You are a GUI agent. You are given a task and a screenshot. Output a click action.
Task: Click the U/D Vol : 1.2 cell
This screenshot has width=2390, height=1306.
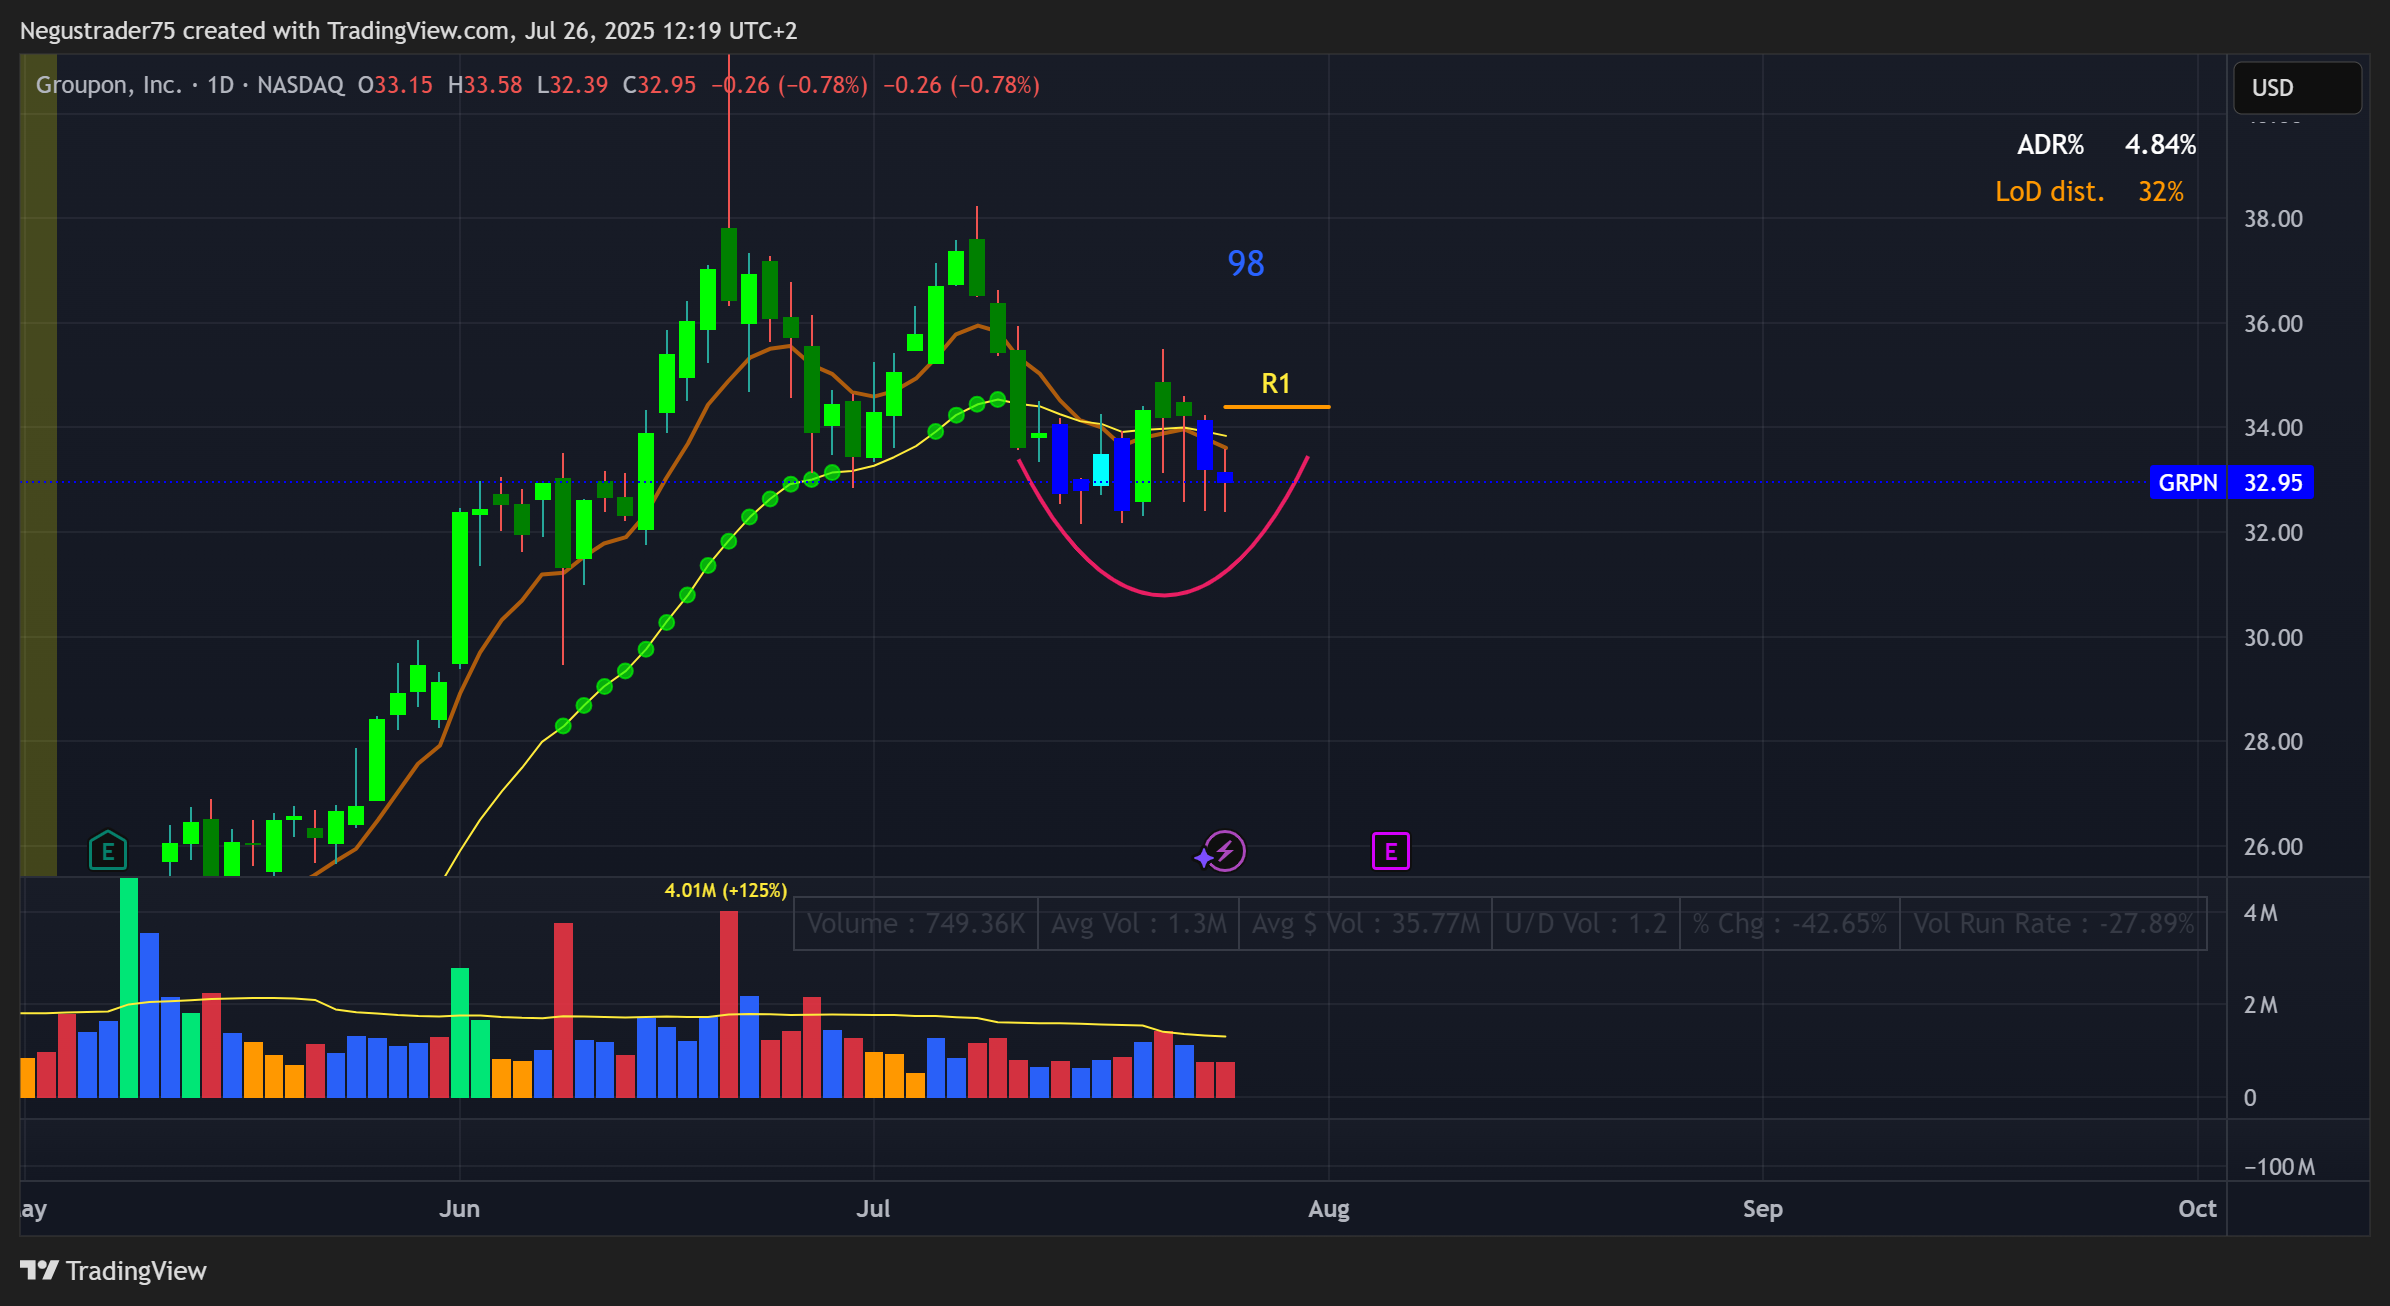pos(1585,923)
